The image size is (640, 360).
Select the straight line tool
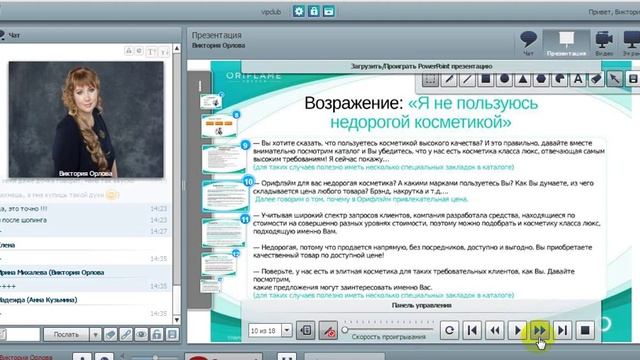tap(467, 79)
